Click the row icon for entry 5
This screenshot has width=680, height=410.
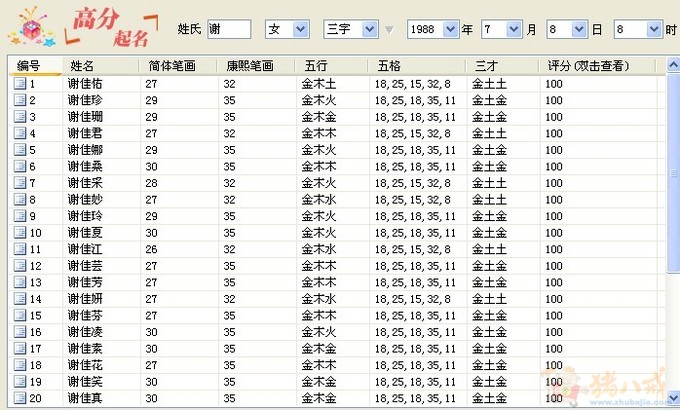(20, 150)
